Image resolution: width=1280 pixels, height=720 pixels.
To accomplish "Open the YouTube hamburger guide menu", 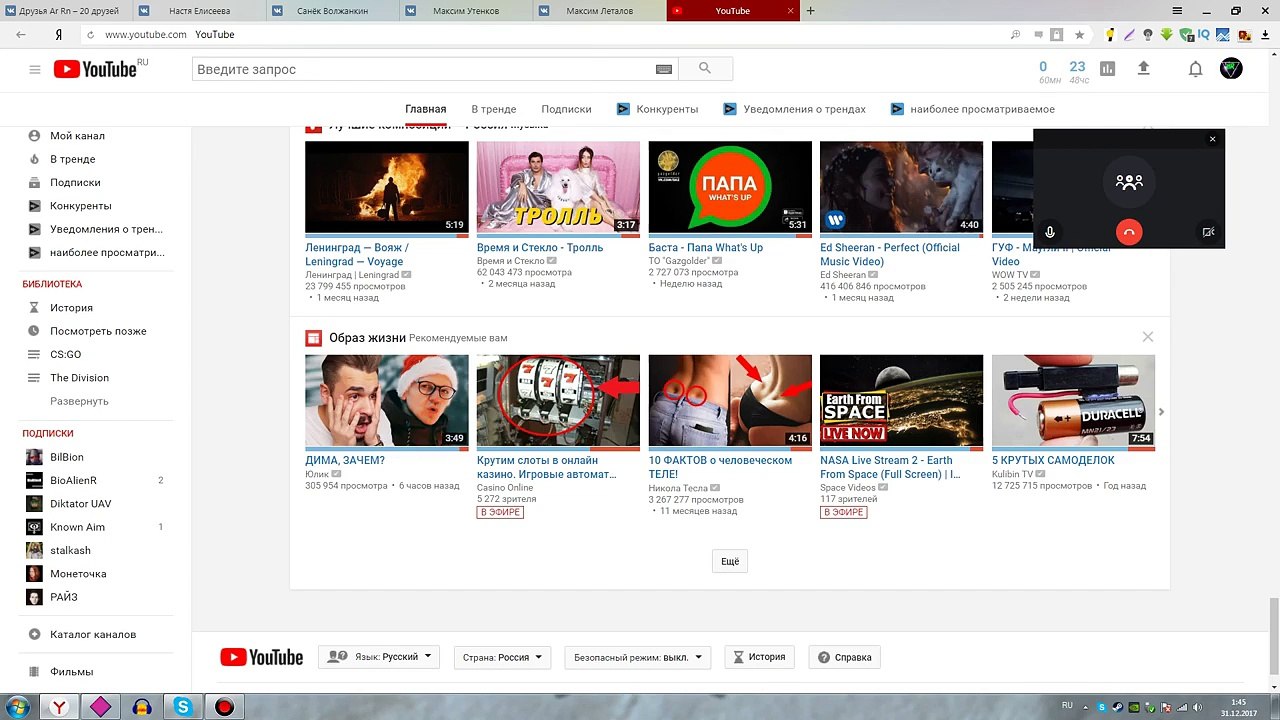I will (x=35, y=69).
